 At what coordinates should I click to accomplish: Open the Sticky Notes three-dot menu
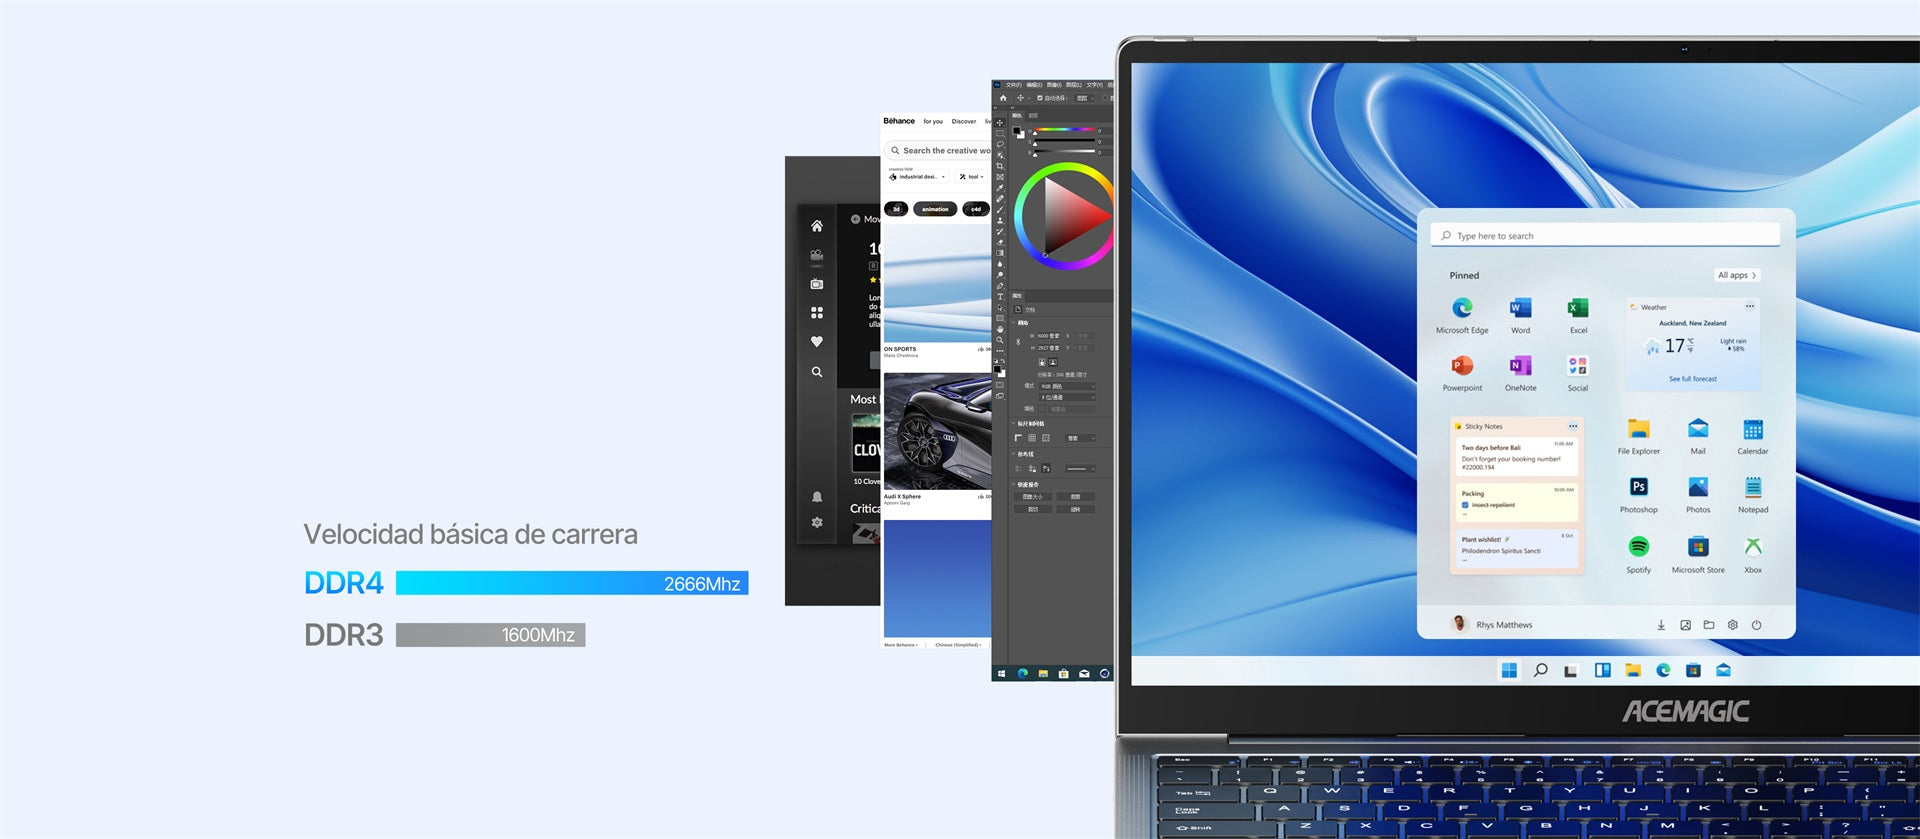tap(1572, 426)
